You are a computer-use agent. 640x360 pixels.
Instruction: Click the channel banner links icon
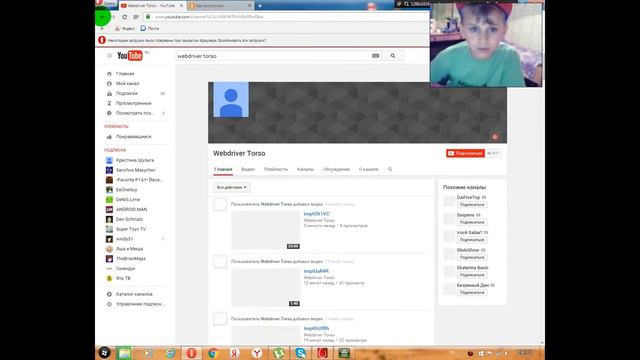click(495, 137)
